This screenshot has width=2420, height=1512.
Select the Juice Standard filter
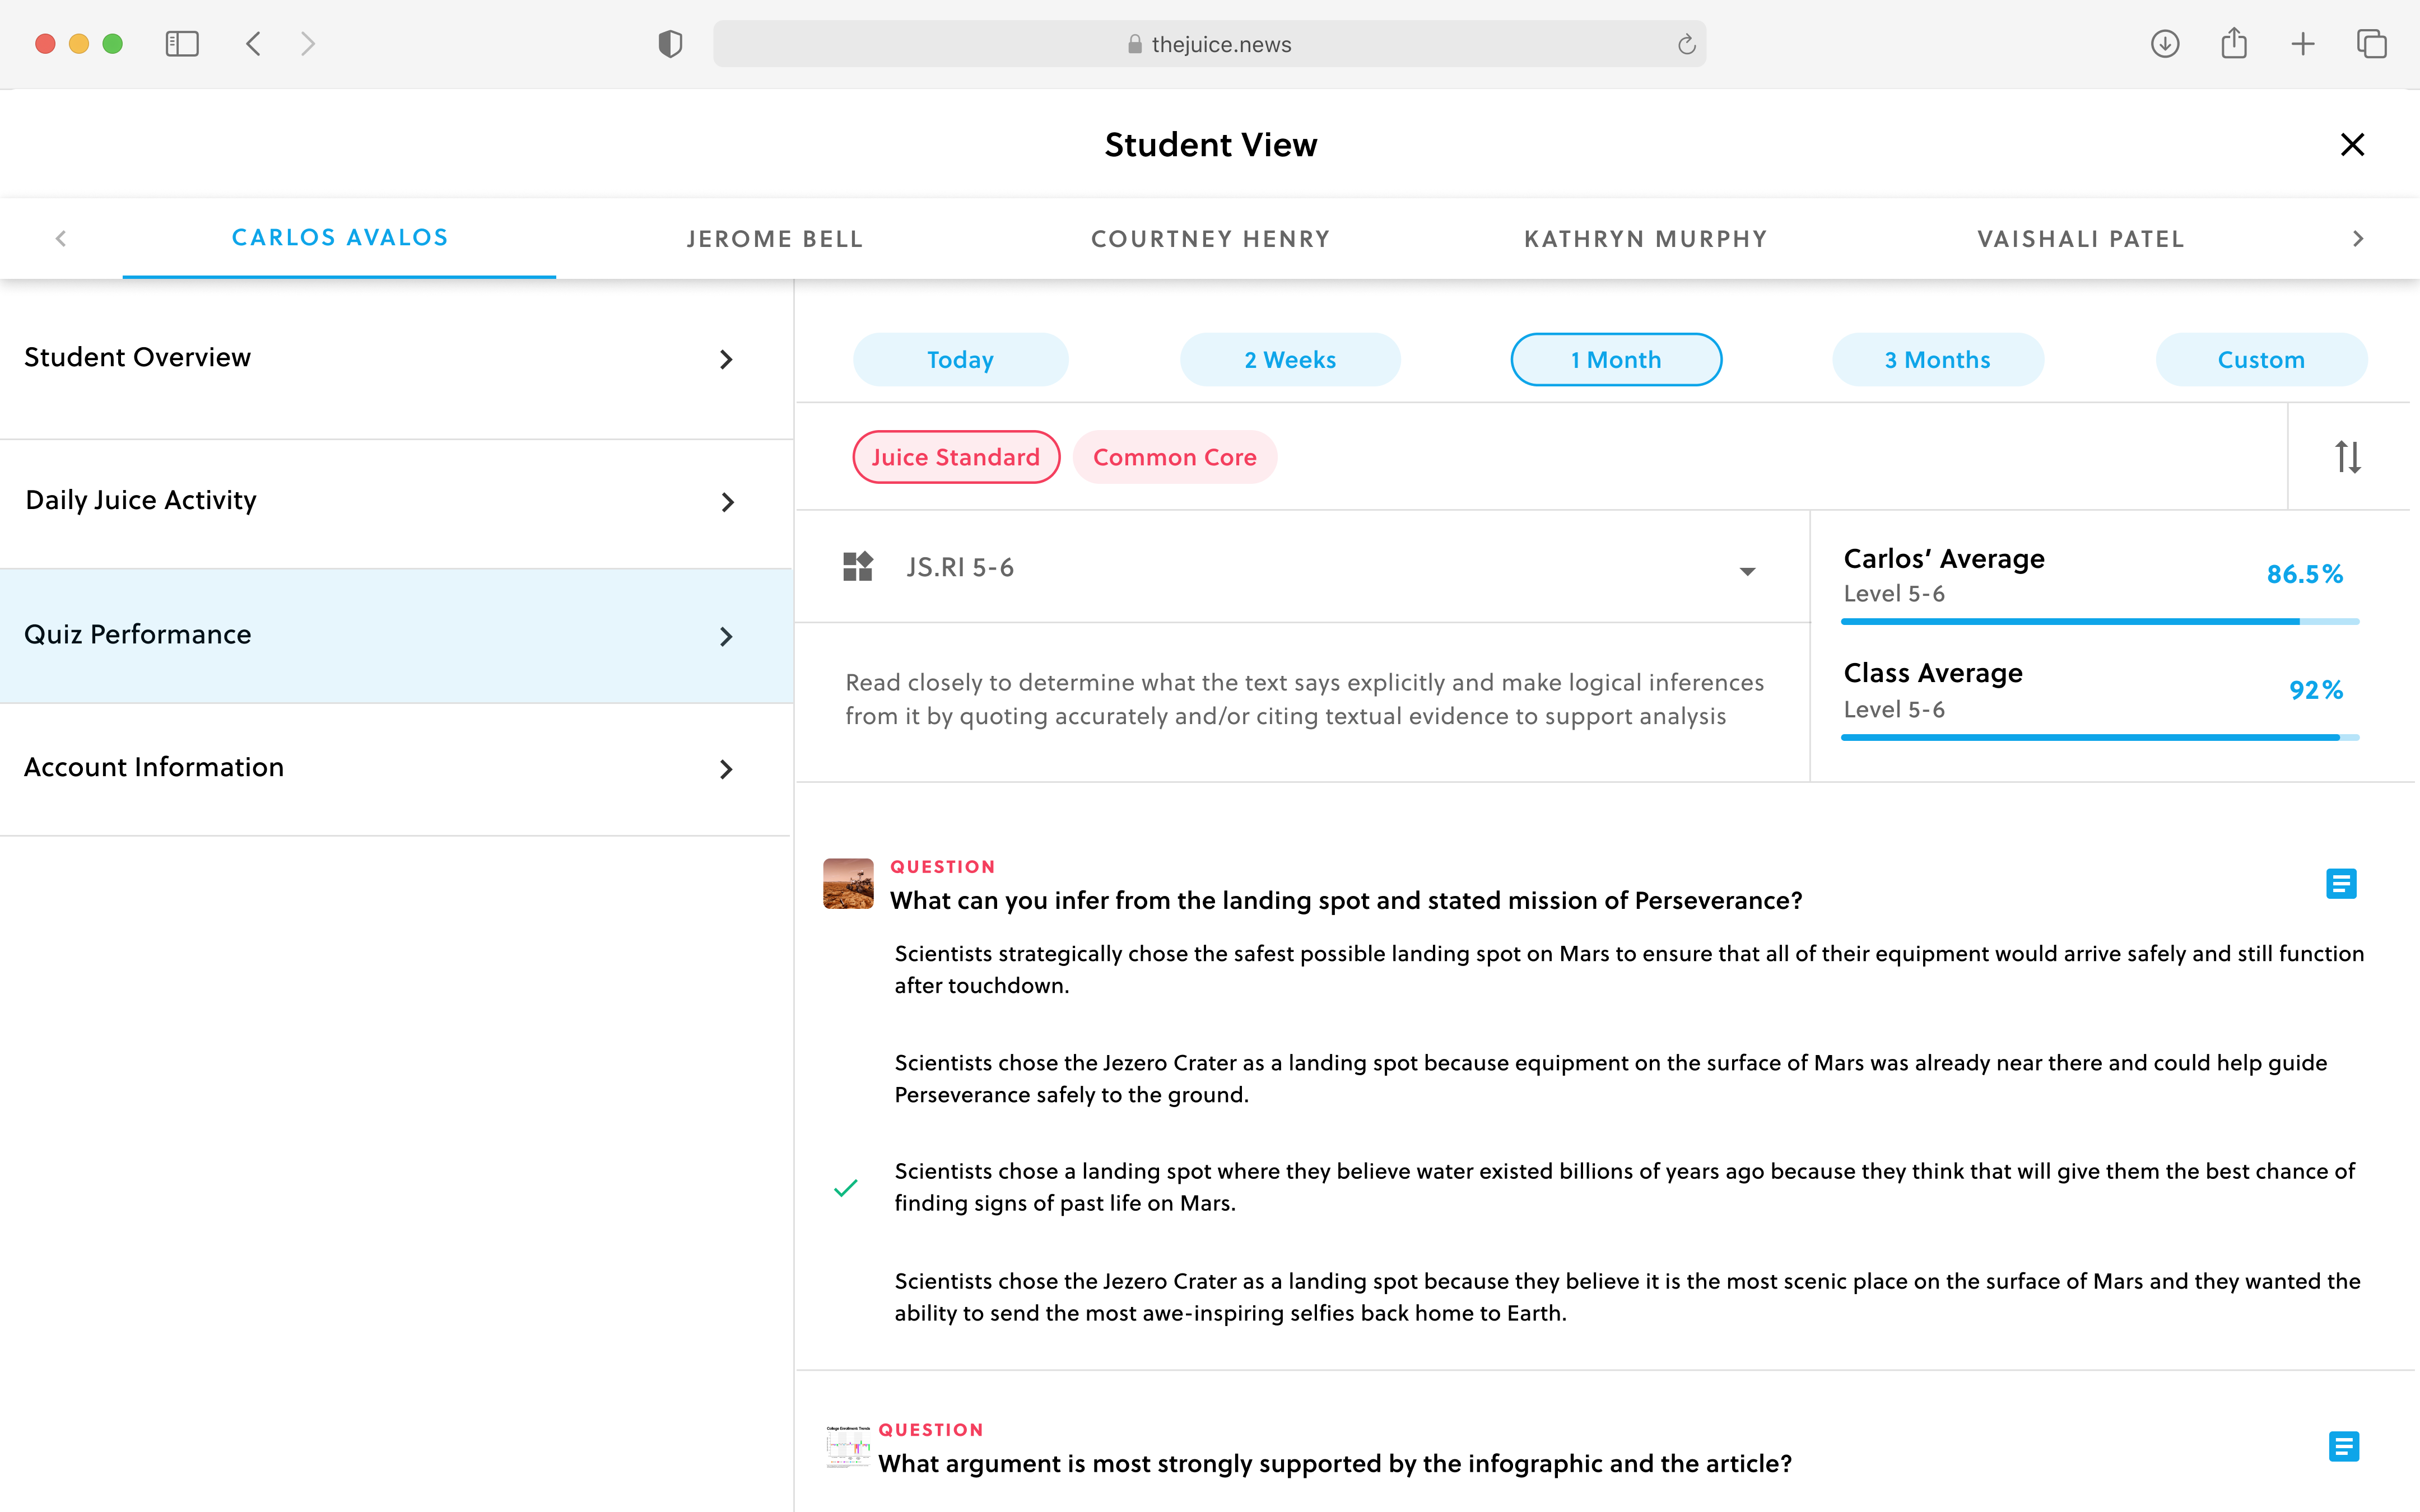(x=956, y=457)
